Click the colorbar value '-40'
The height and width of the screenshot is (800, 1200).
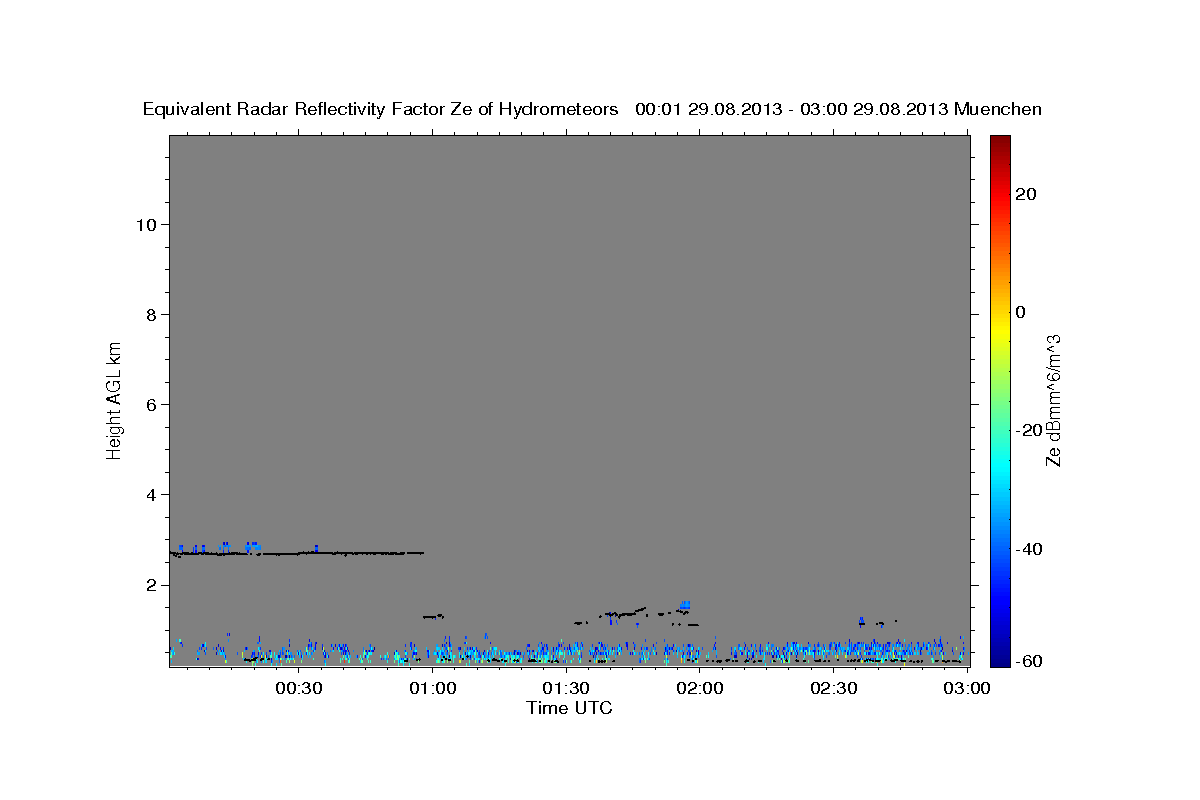point(1030,549)
